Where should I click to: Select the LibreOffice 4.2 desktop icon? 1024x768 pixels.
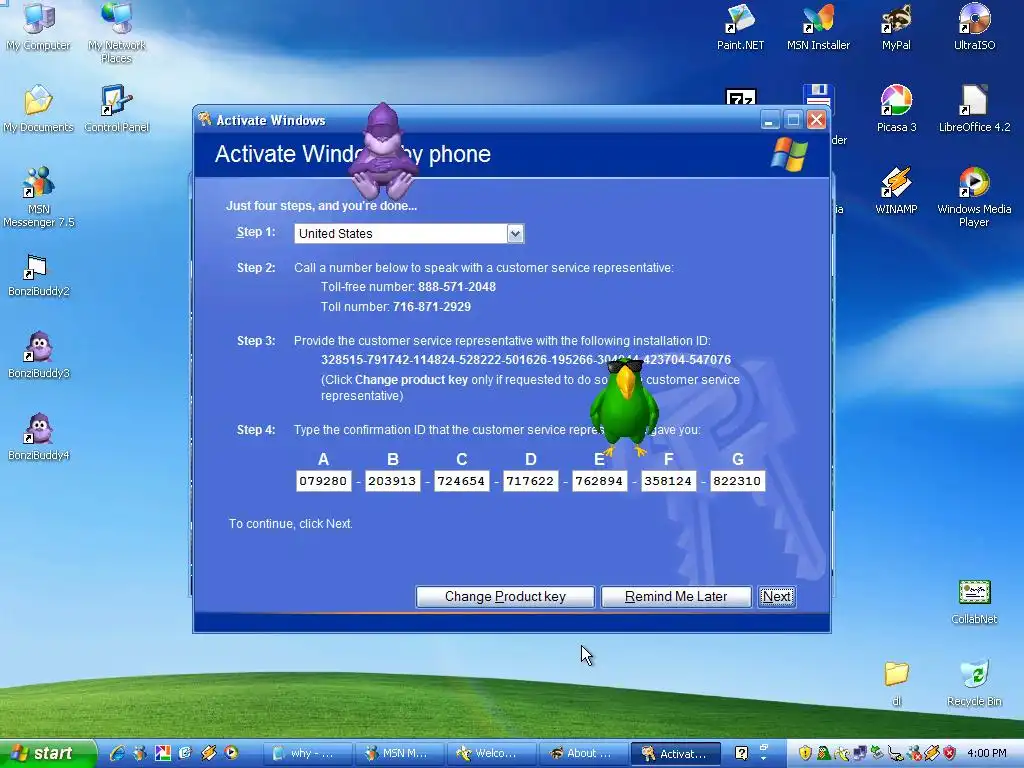974,109
